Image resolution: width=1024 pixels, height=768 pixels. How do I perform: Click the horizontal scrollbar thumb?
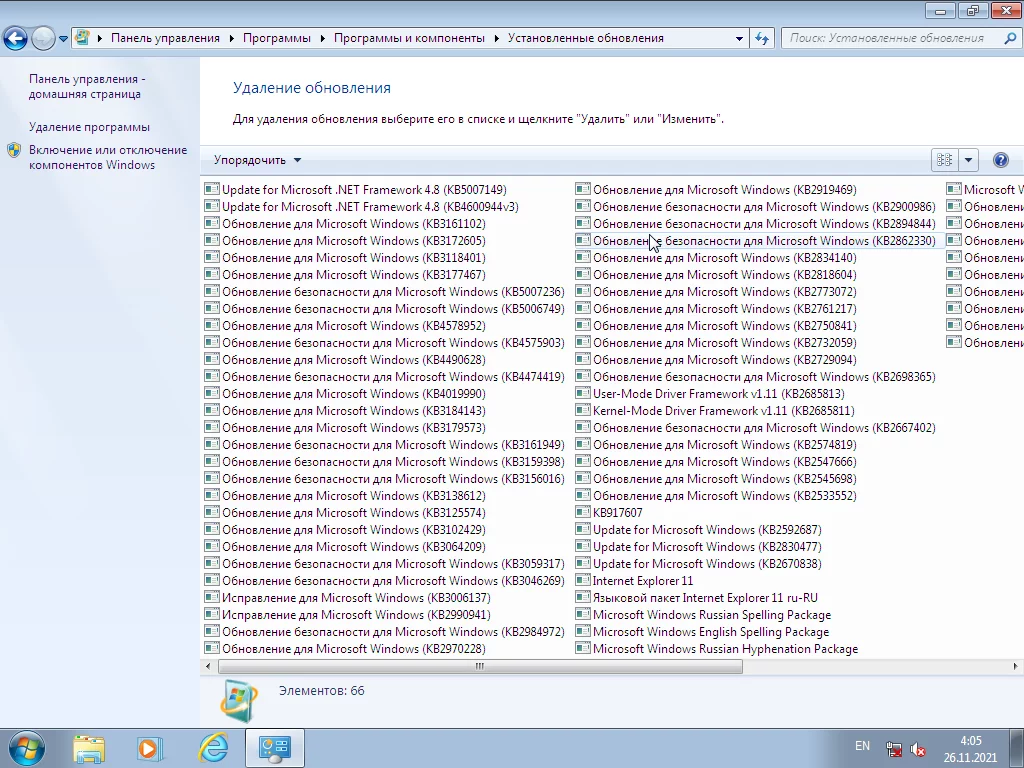coord(480,666)
